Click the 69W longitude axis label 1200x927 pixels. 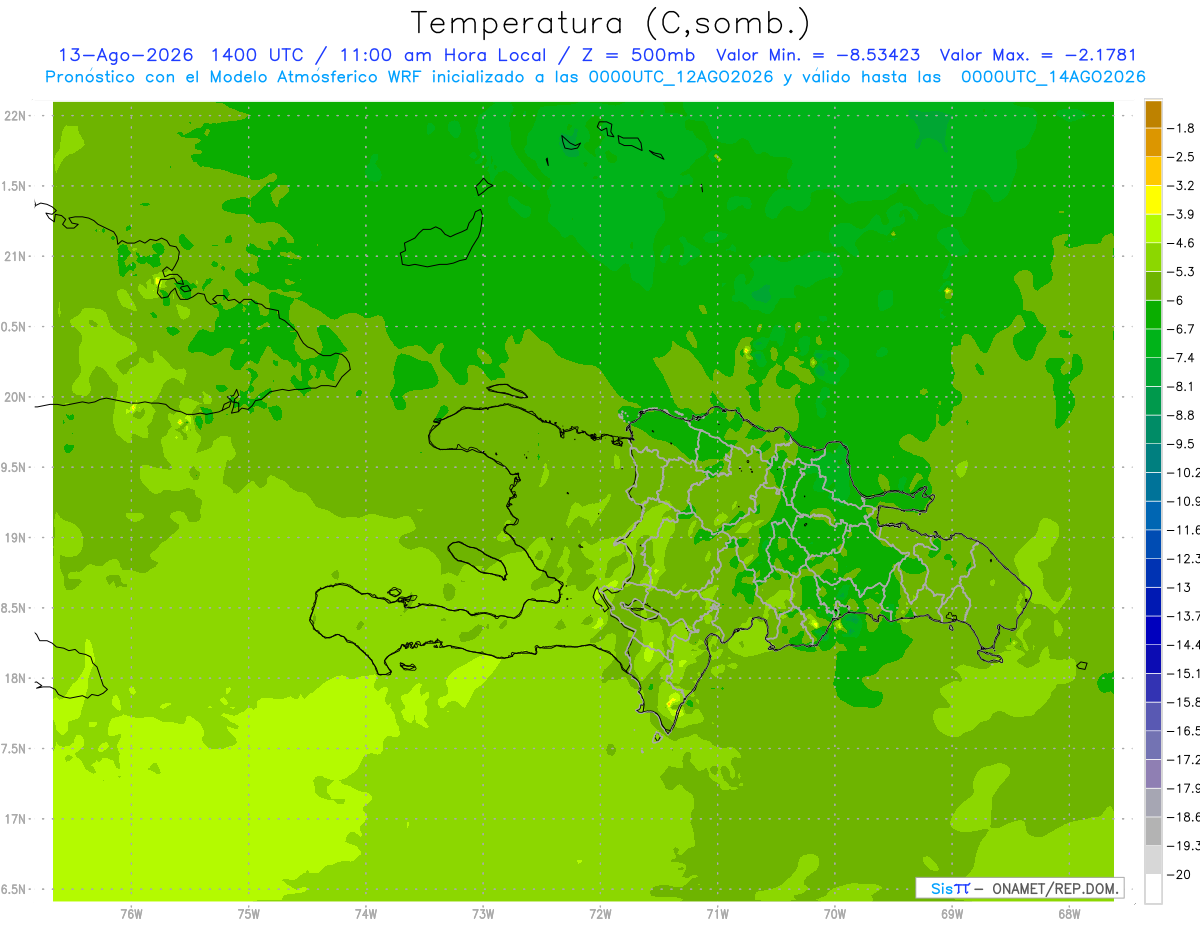point(952,914)
